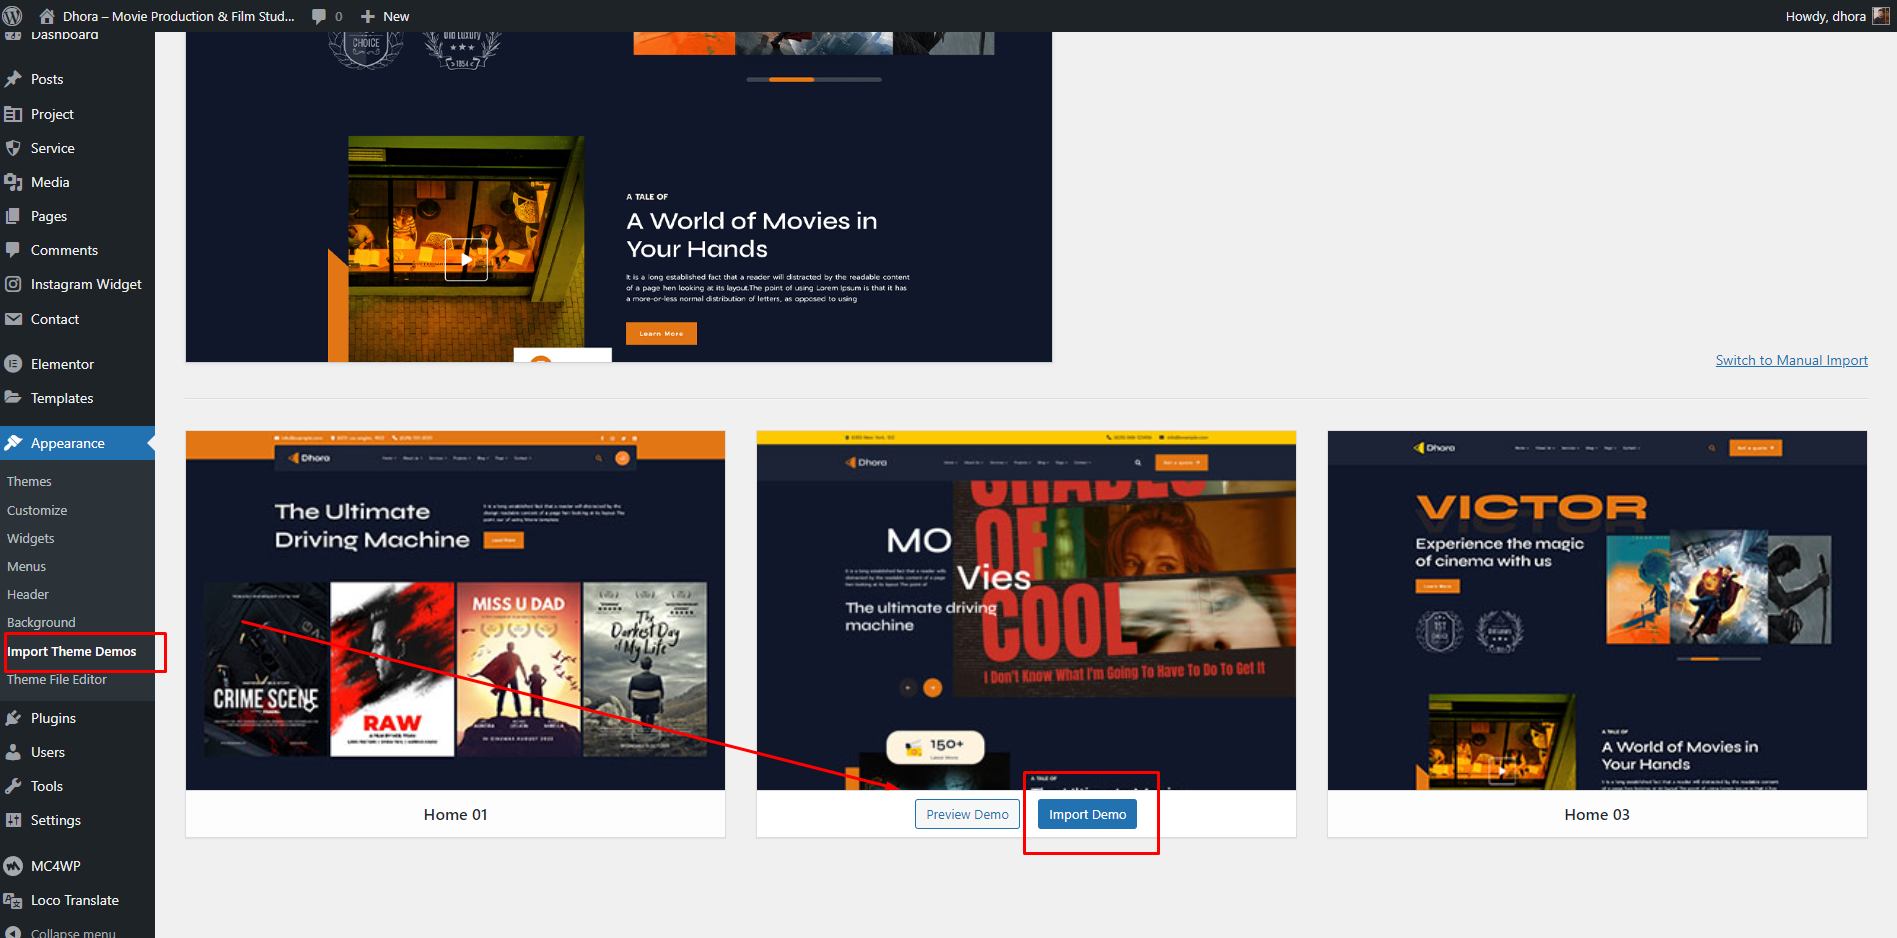Image resolution: width=1897 pixels, height=938 pixels.
Task: Click the Preview Demo button
Action: coord(967,814)
